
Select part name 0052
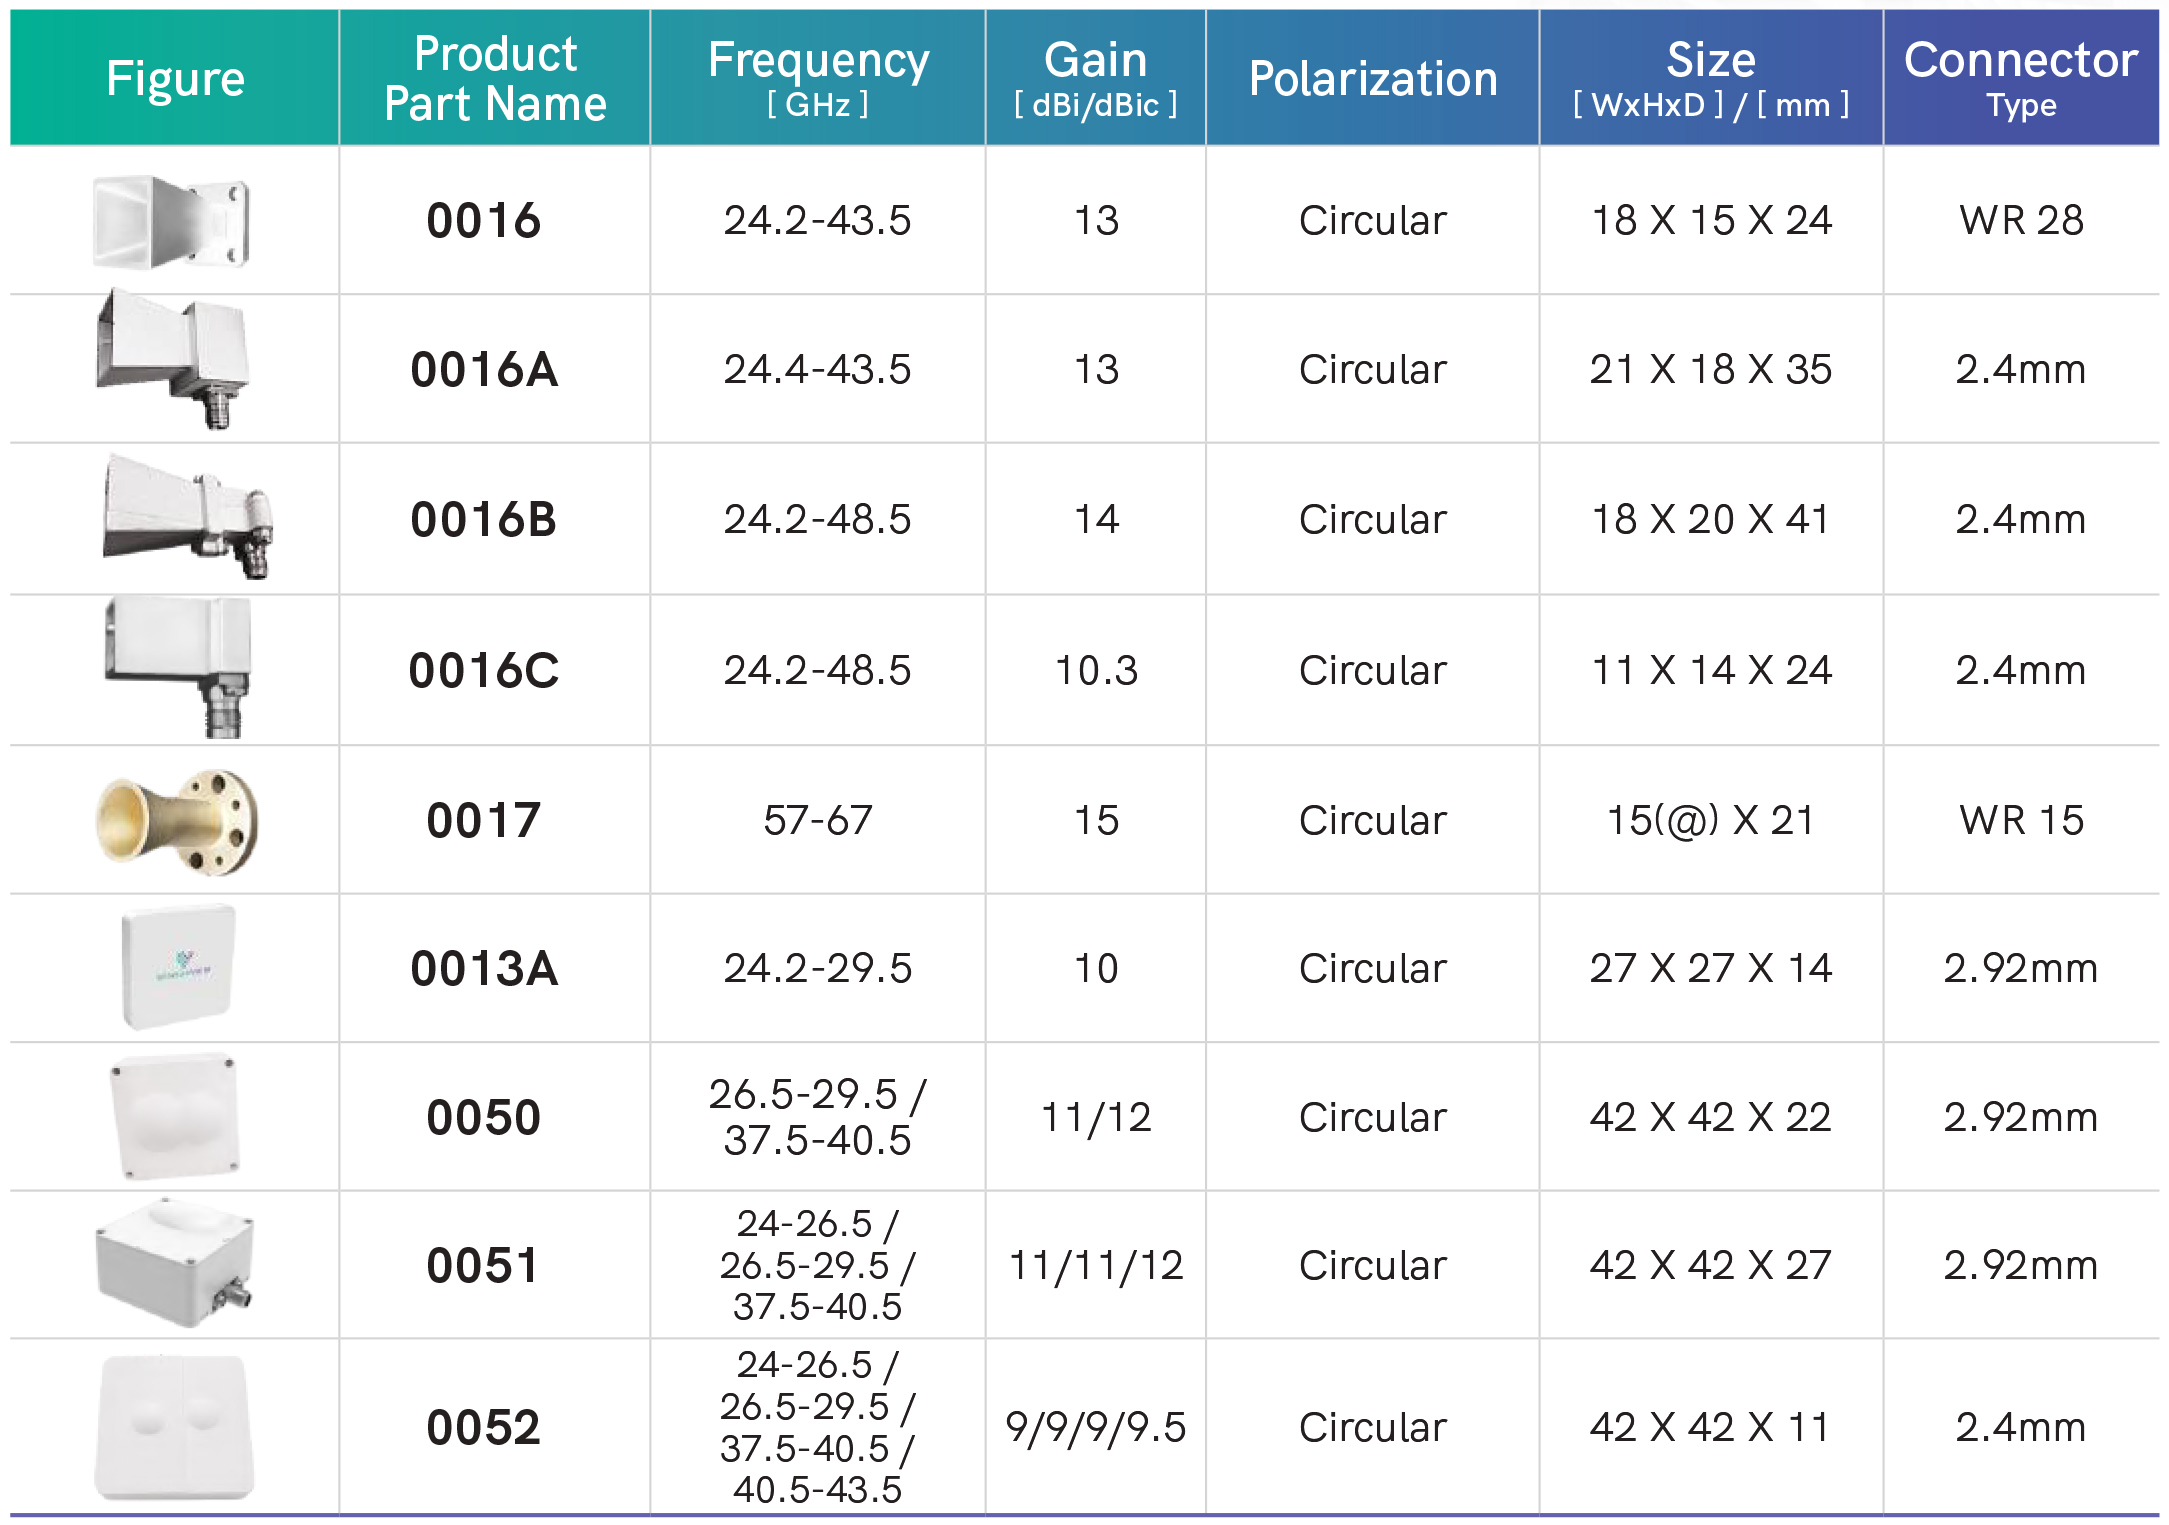tap(484, 1427)
